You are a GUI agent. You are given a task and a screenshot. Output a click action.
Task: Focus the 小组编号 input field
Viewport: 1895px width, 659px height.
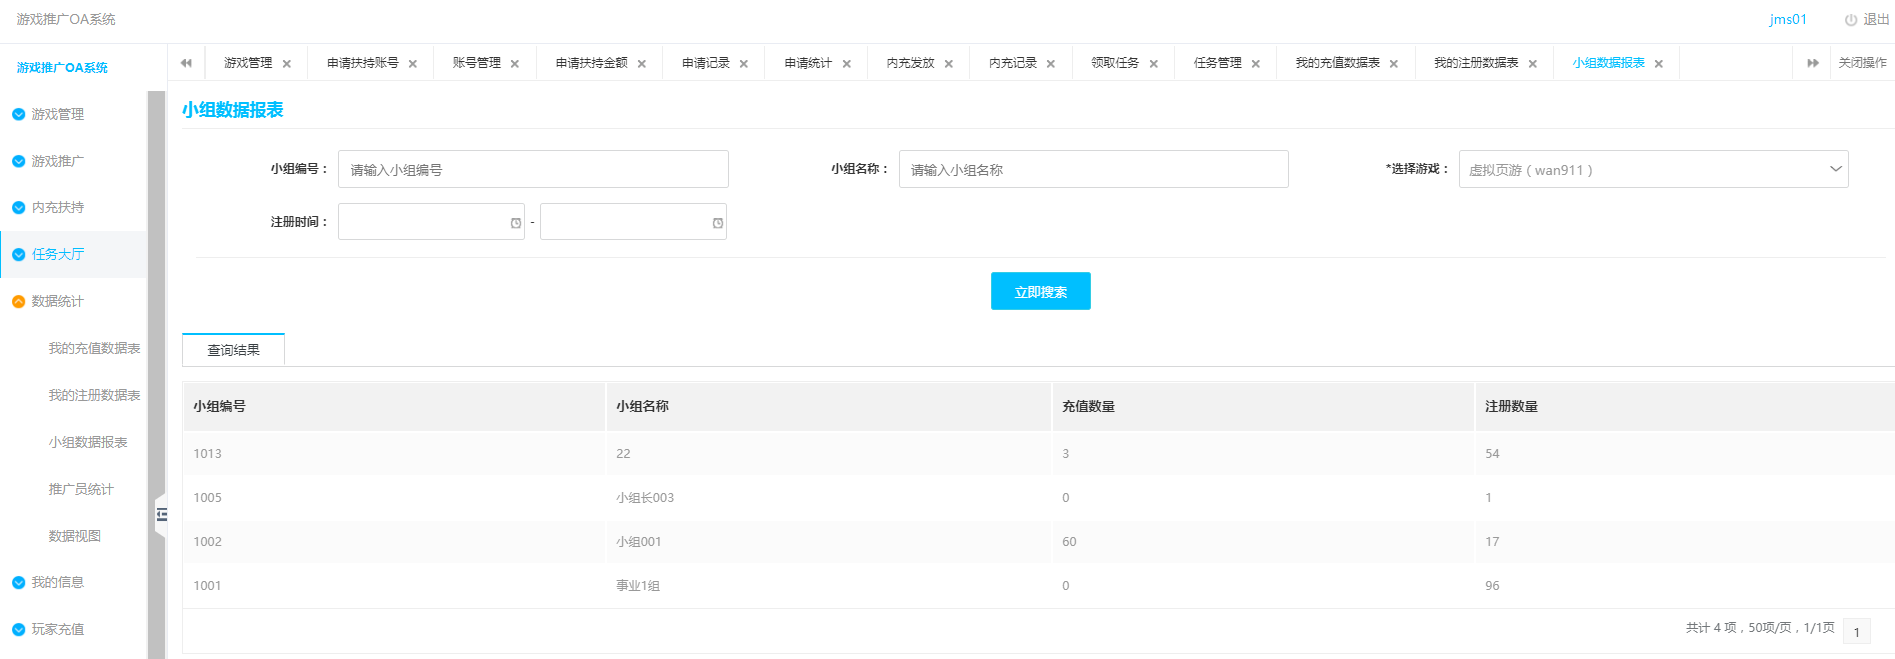click(x=533, y=170)
